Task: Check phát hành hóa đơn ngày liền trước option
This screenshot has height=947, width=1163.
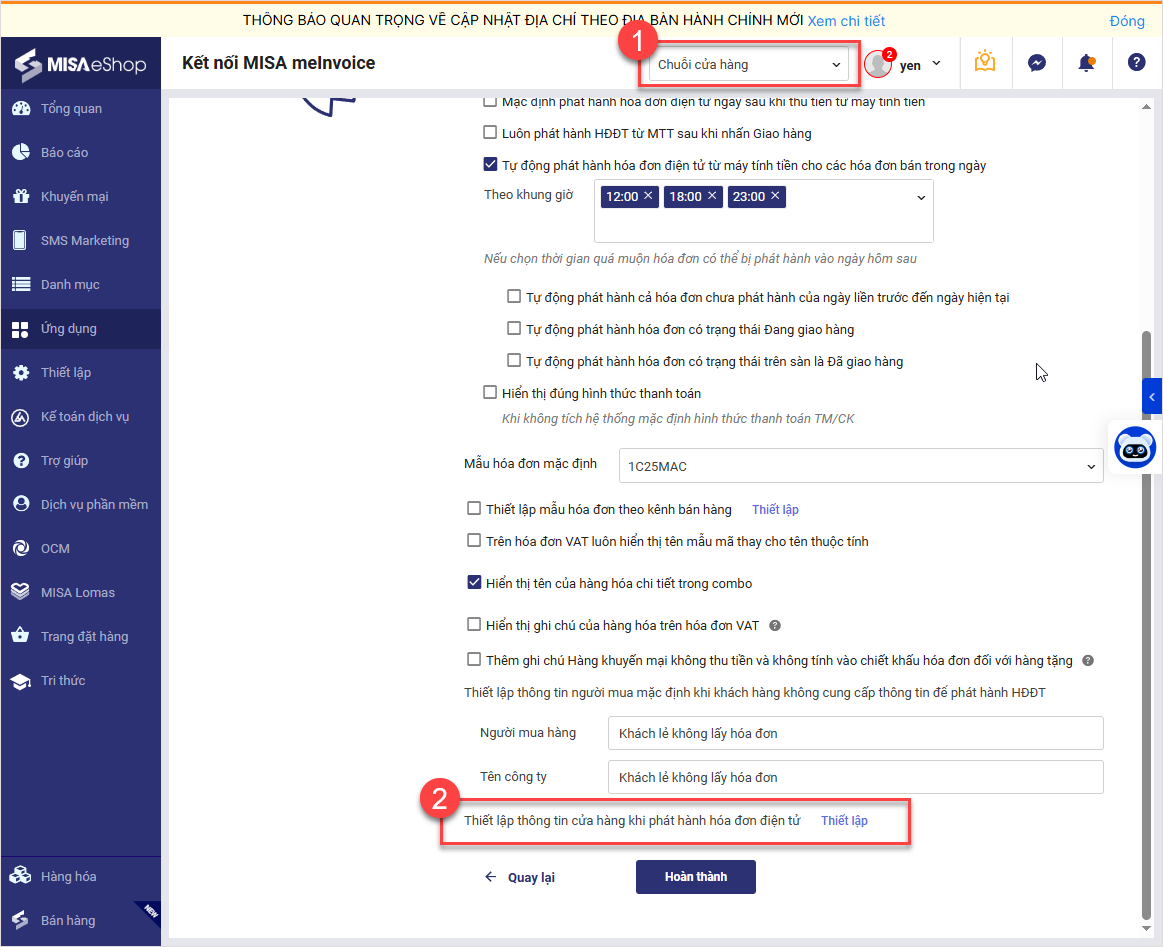Action: [514, 297]
